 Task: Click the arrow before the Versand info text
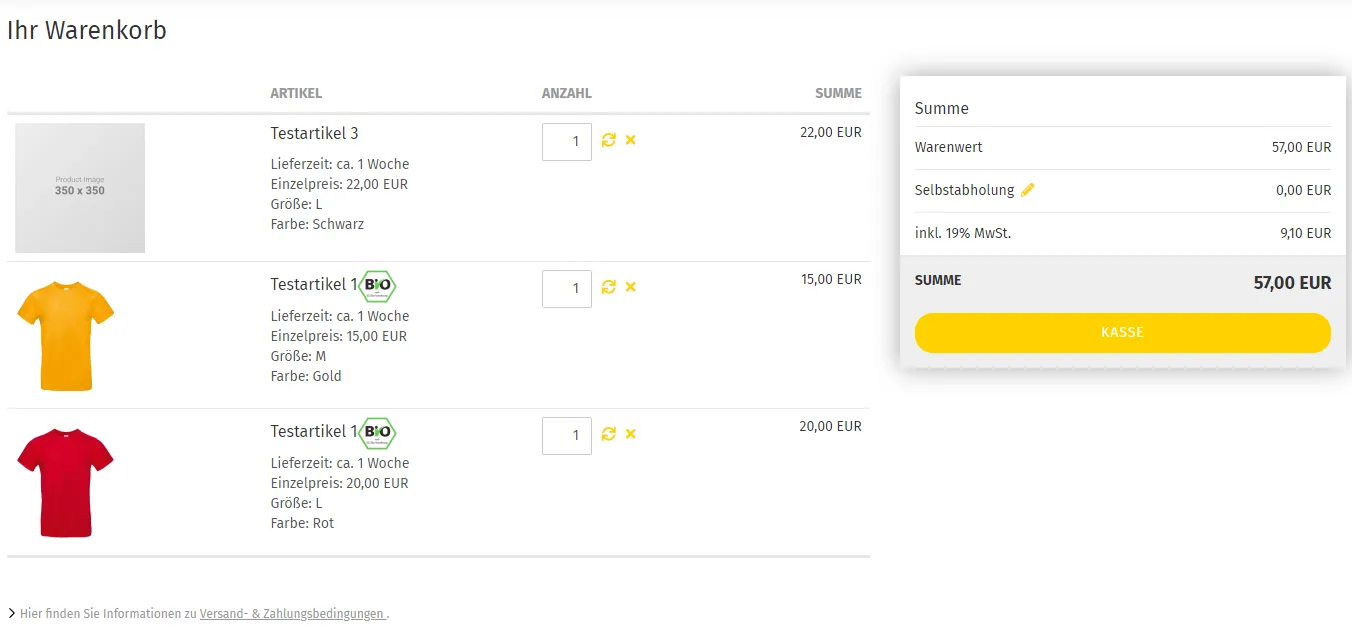[11, 614]
